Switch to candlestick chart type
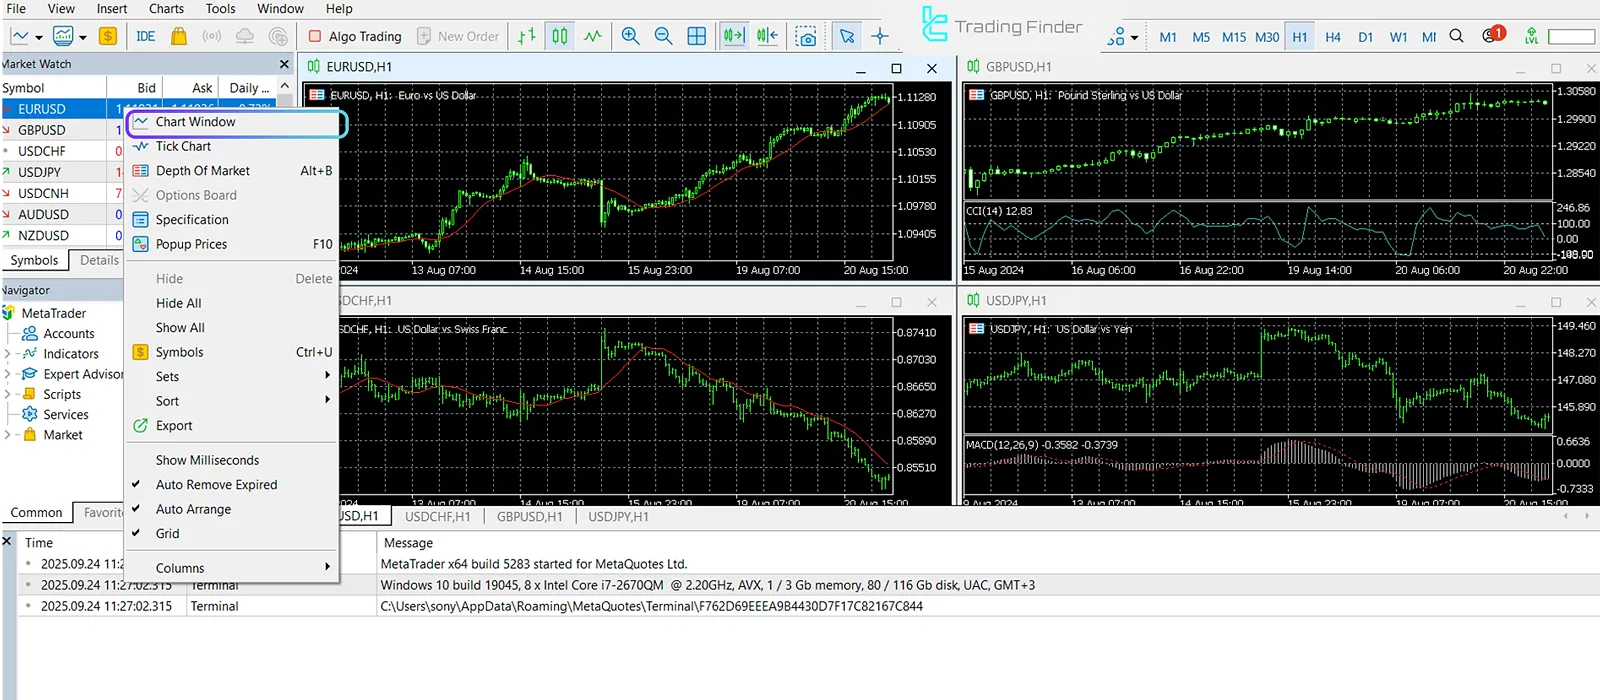The height and width of the screenshot is (700, 1600). point(560,36)
